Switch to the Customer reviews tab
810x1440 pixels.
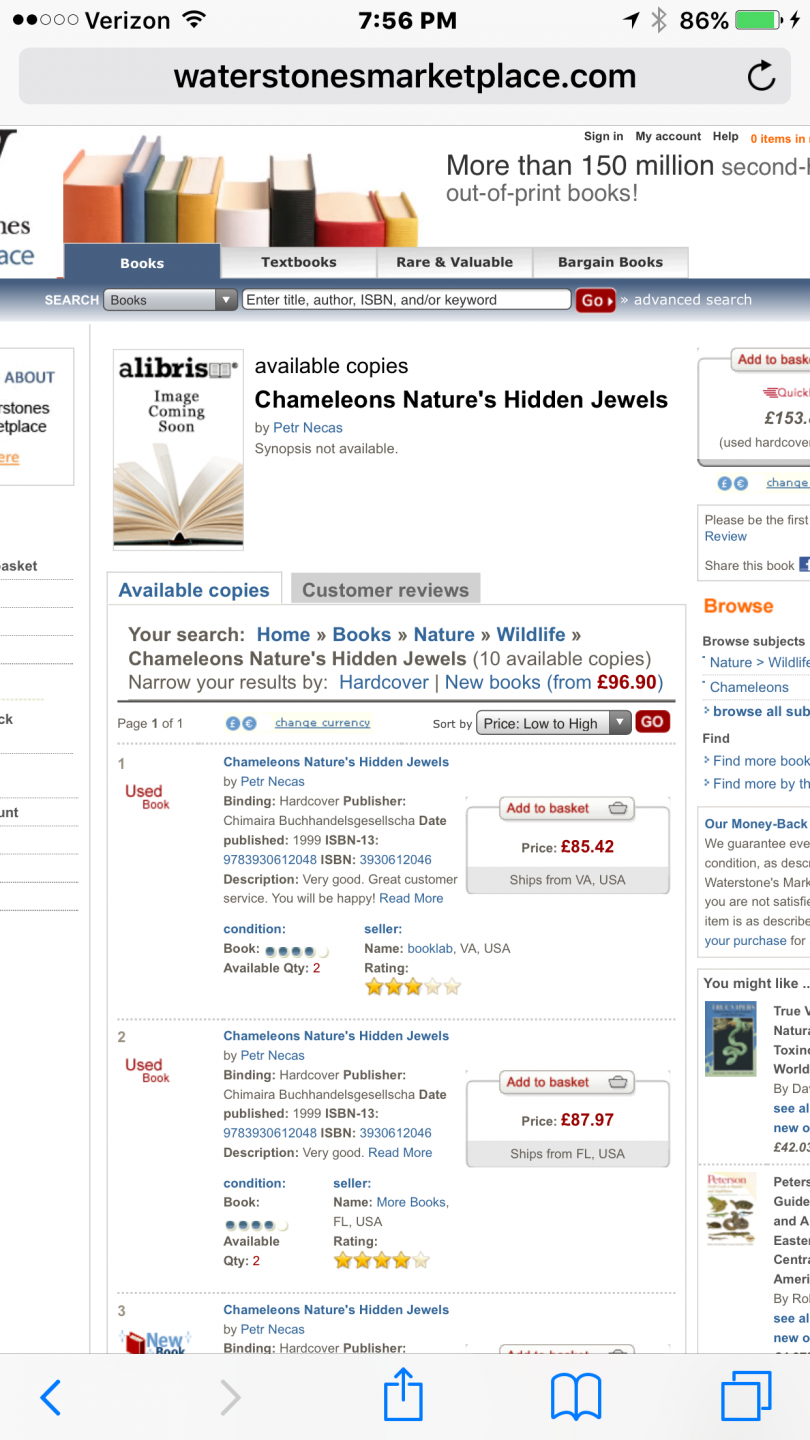click(385, 590)
